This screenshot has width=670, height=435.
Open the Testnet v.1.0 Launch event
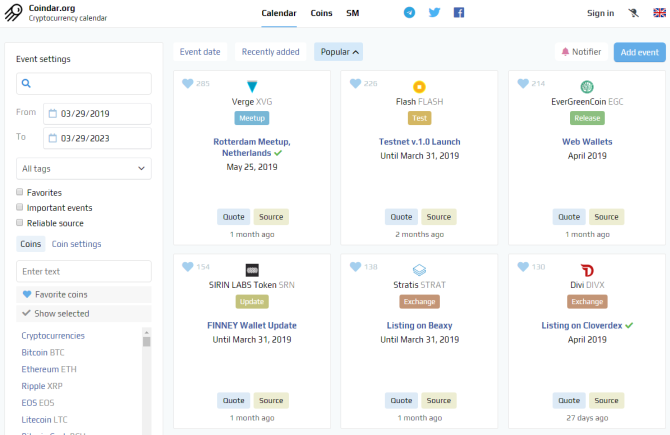[419, 142]
